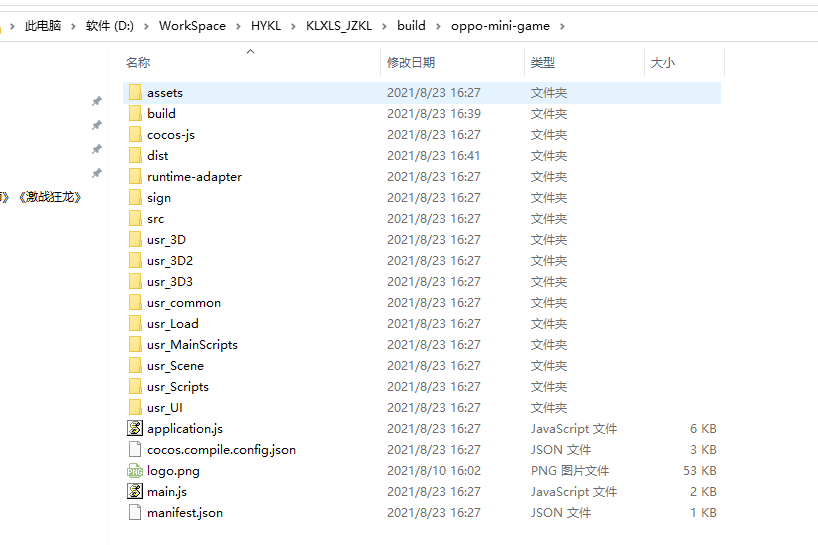Click the usr_3D2 folder icon
The image size is (818, 545).
coord(135,260)
